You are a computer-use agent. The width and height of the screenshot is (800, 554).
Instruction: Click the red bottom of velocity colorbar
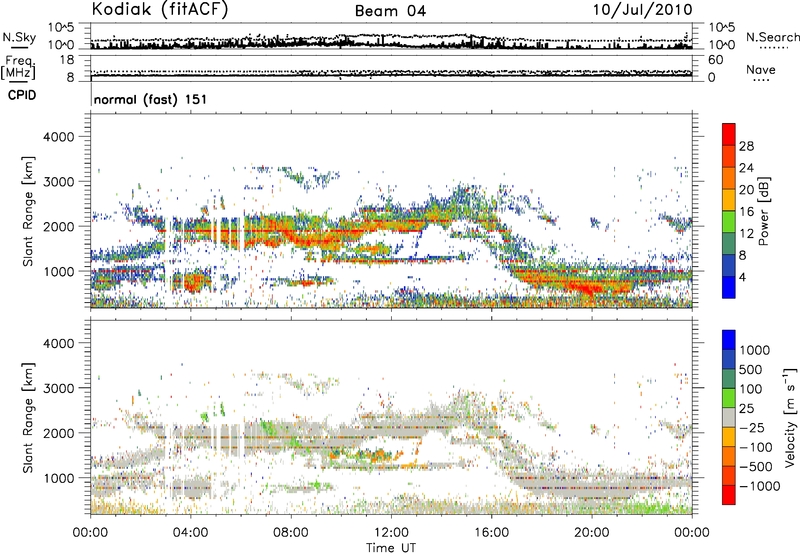pyautogui.click(x=729, y=495)
